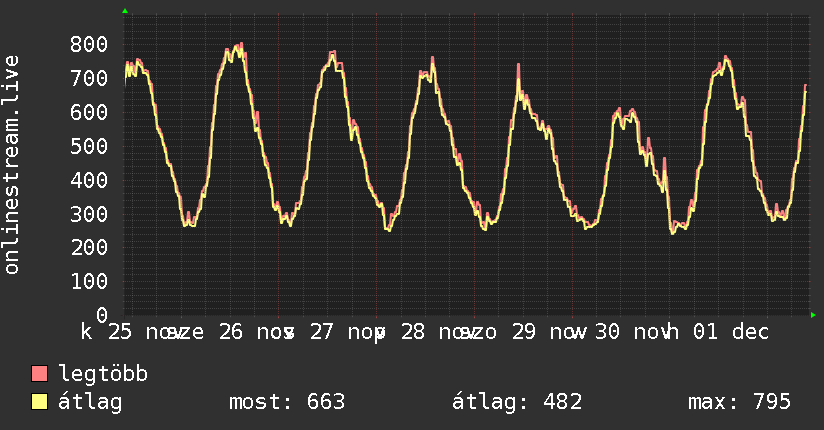
Task: Click the 700 y-axis label
Action: click(x=89, y=78)
